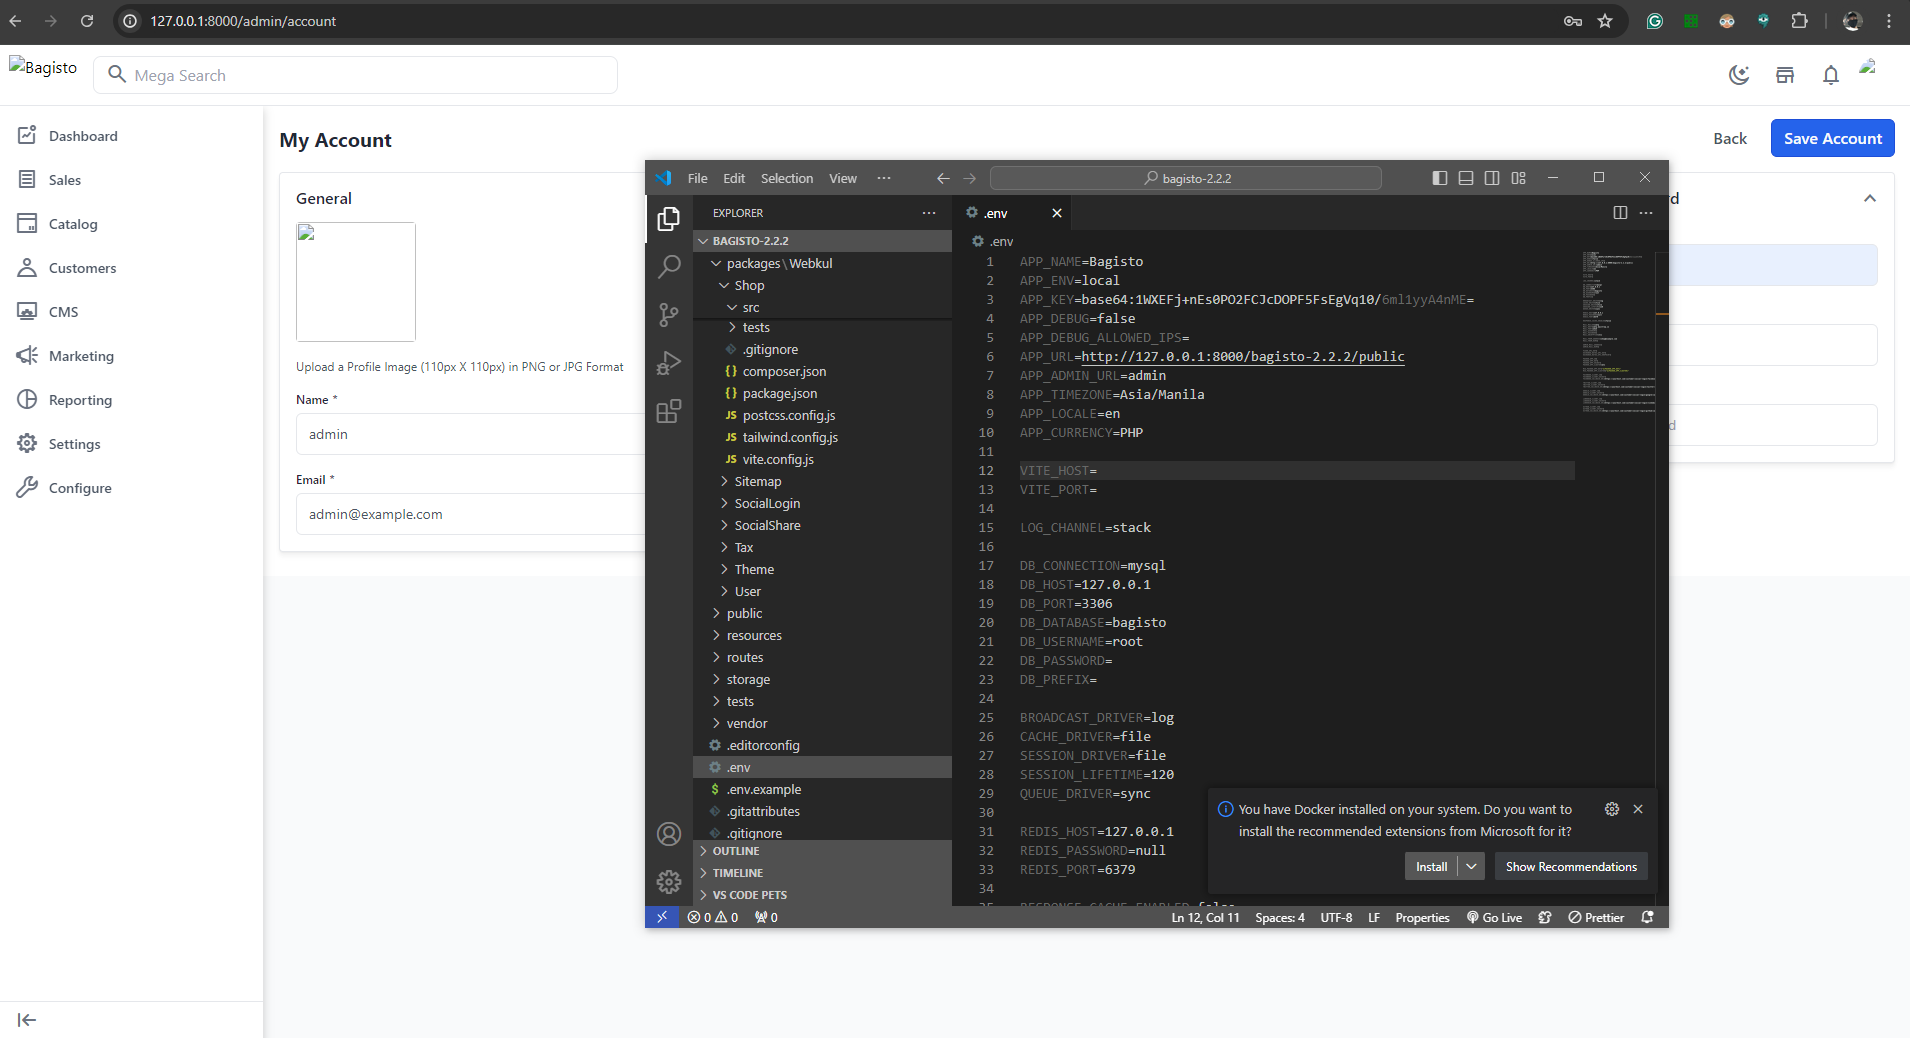Click the Prettier status bar item
This screenshot has height=1038, width=1910.
1596,917
